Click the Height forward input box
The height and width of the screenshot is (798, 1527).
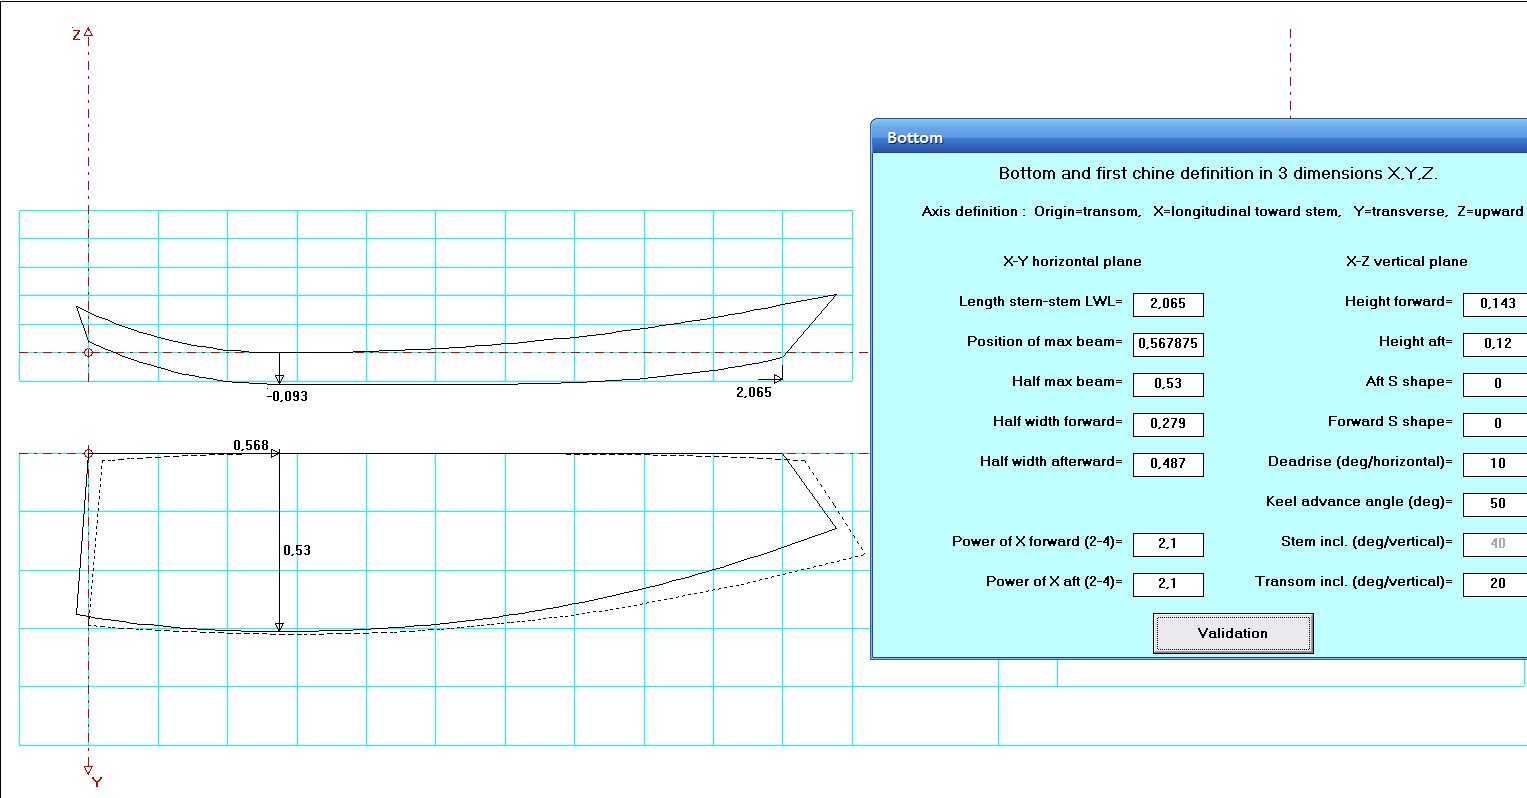tap(1496, 304)
